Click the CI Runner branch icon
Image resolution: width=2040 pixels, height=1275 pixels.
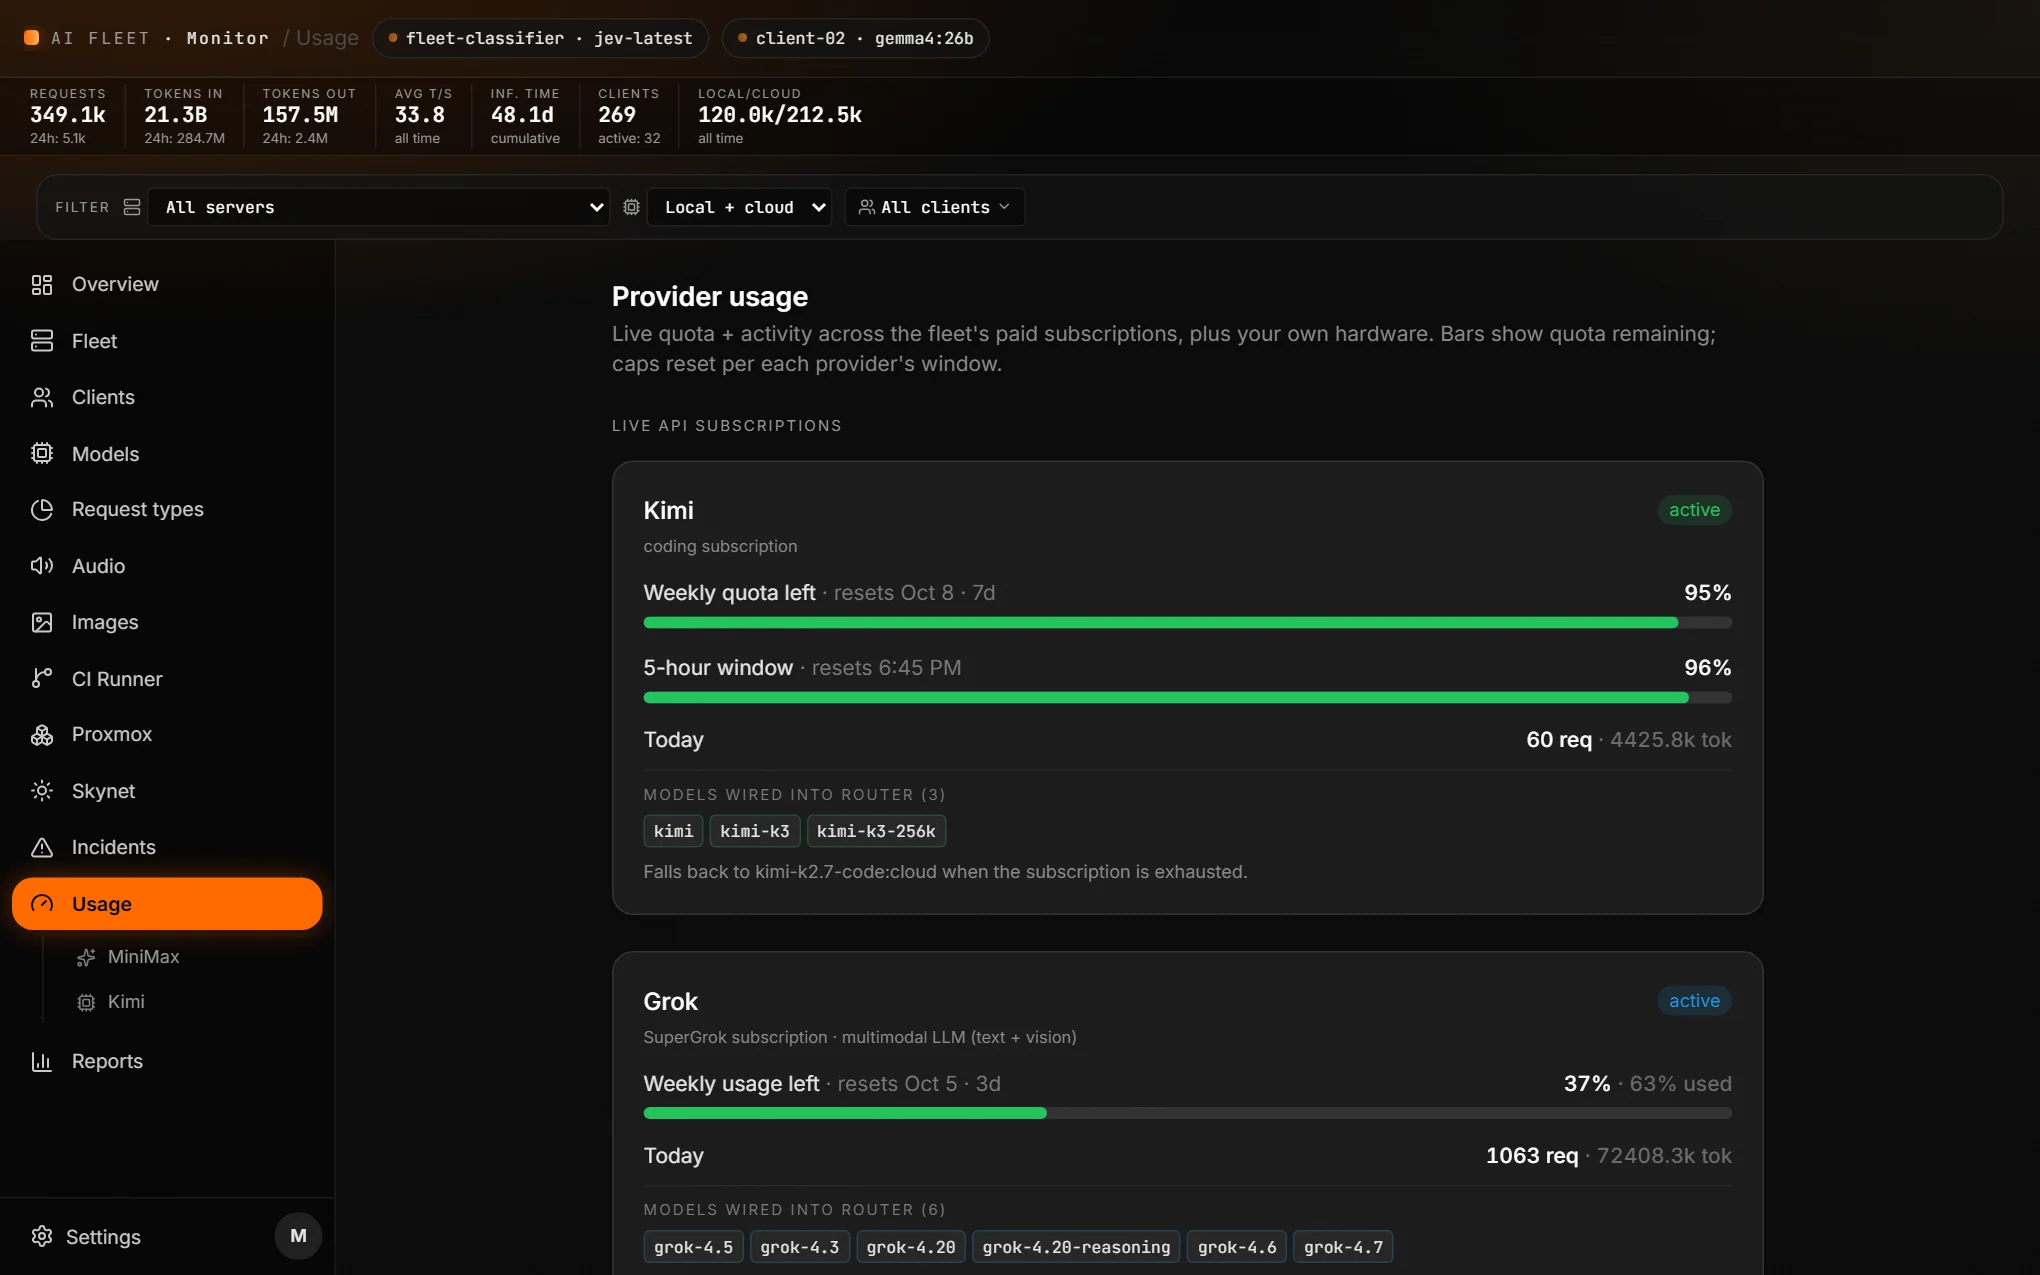click(41, 679)
